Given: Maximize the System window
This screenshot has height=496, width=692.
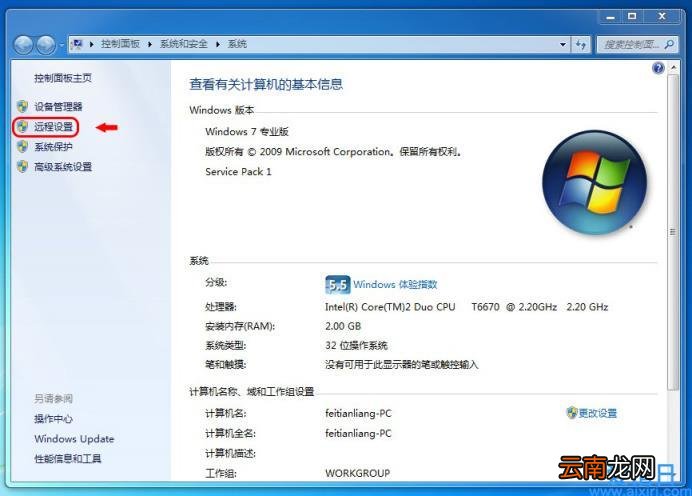Looking at the screenshot, I should (x=632, y=17).
